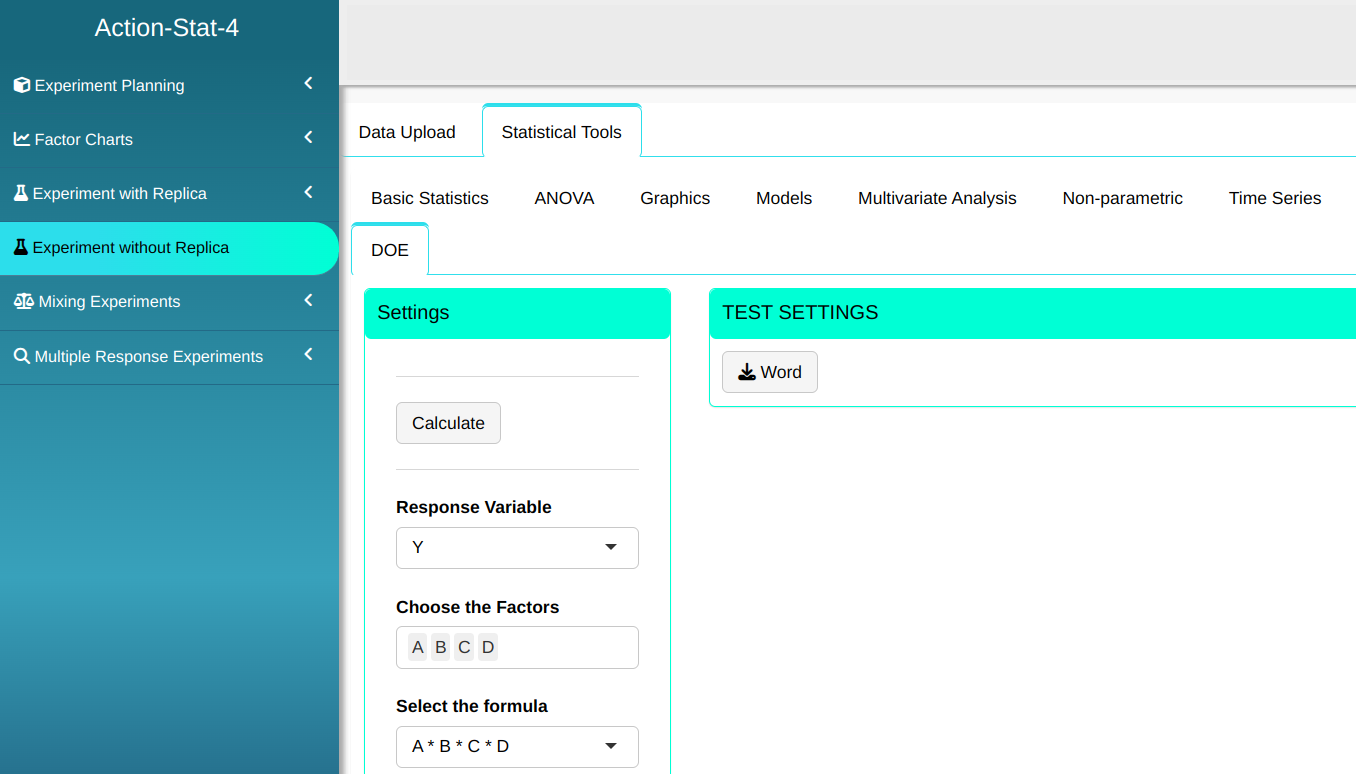Image resolution: width=1356 pixels, height=774 pixels.
Task: Expand the Factor Charts submenu arrow
Action: tap(308, 138)
